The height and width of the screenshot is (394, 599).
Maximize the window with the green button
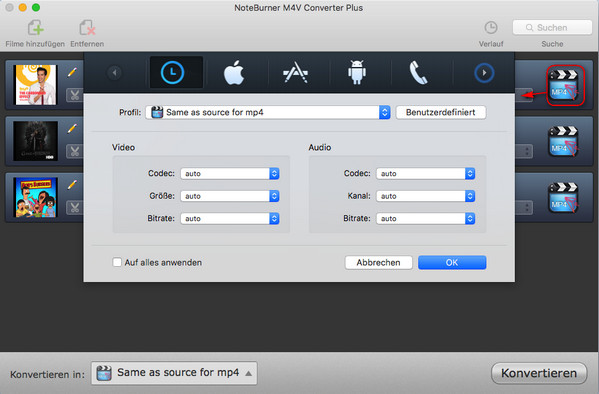[36, 7]
